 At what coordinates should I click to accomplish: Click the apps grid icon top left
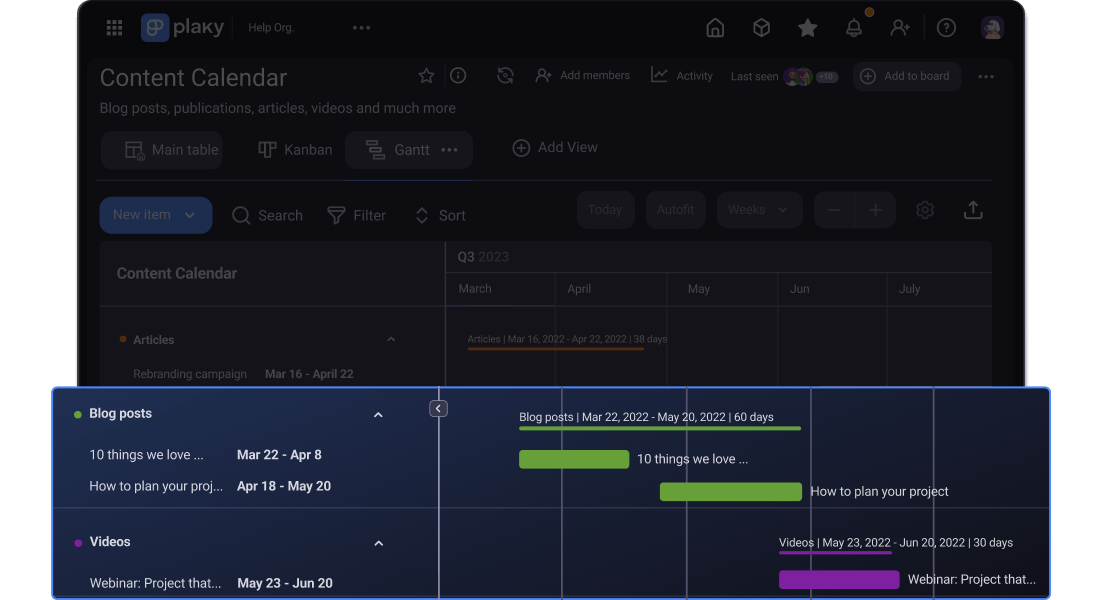point(114,27)
